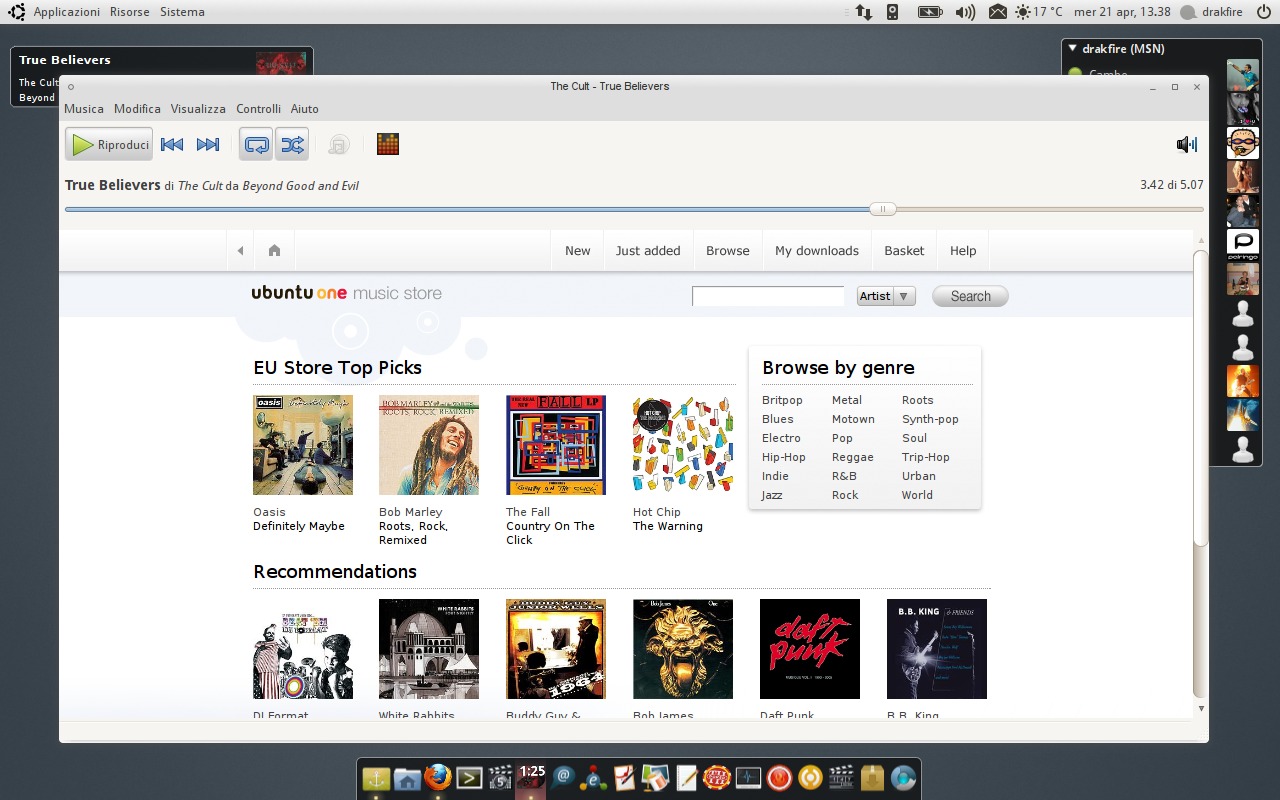Click the Ubuntu One music store logo
The width and height of the screenshot is (1280, 800).
click(346, 293)
